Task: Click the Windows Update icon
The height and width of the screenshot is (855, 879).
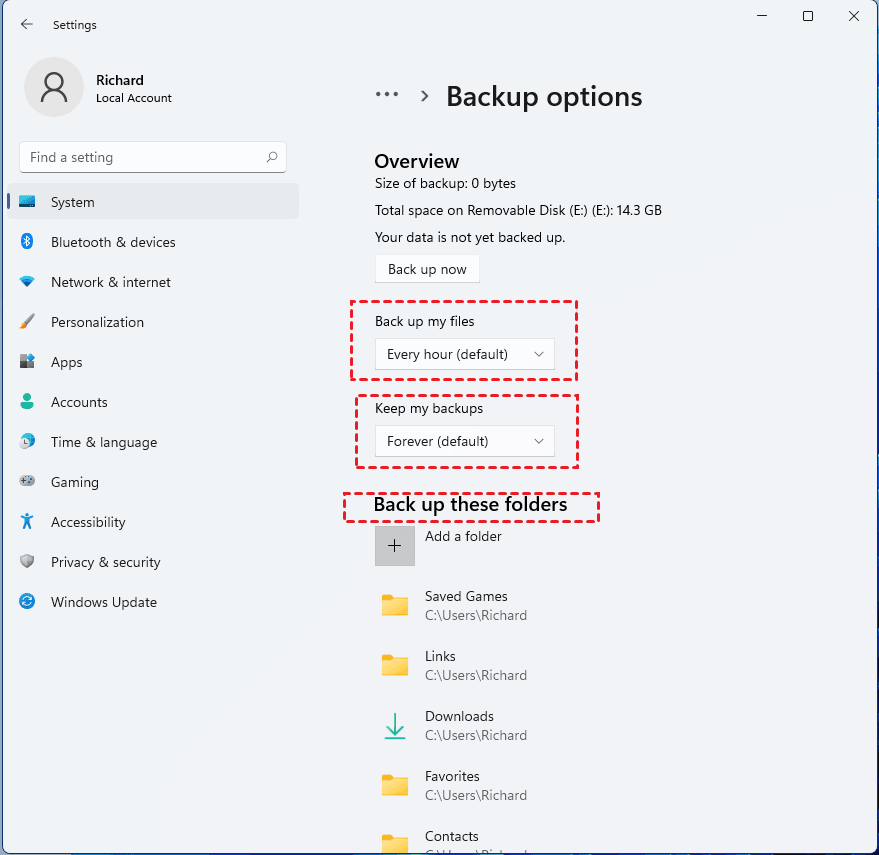Action: coord(27,602)
